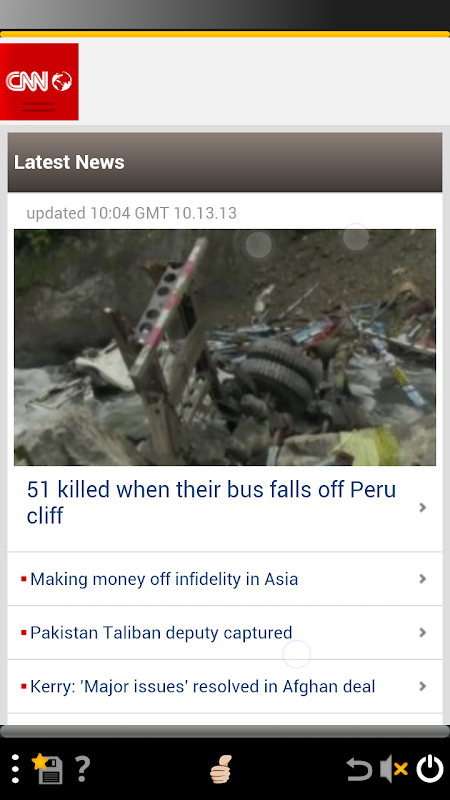Read 'Pakistan Taliban deputy captured' story

coord(161,633)
